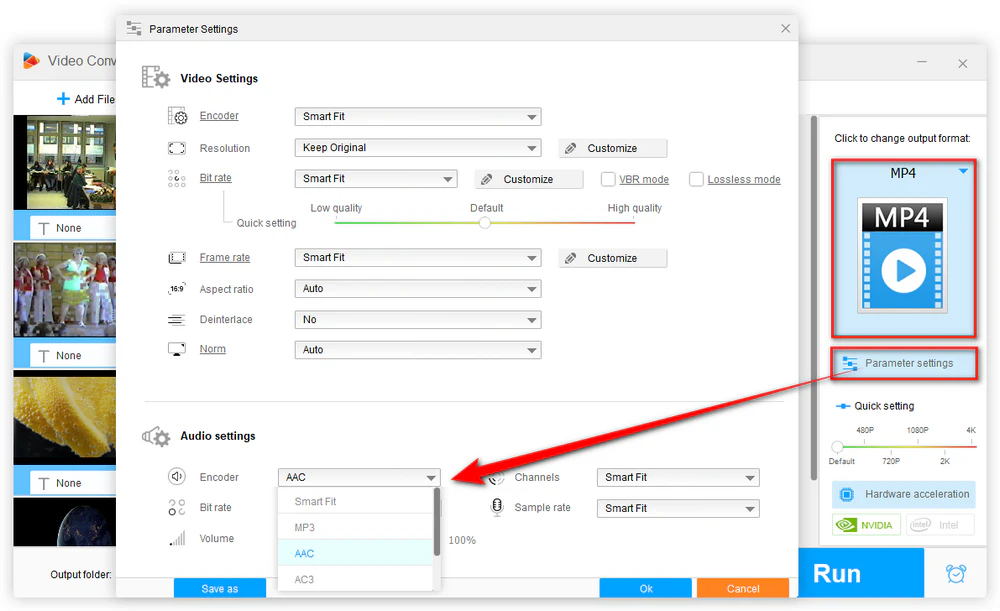The width and height of the screenshot is (1000, 611).
Task: Select AAC from encoder list
Action: click(356, 553)
